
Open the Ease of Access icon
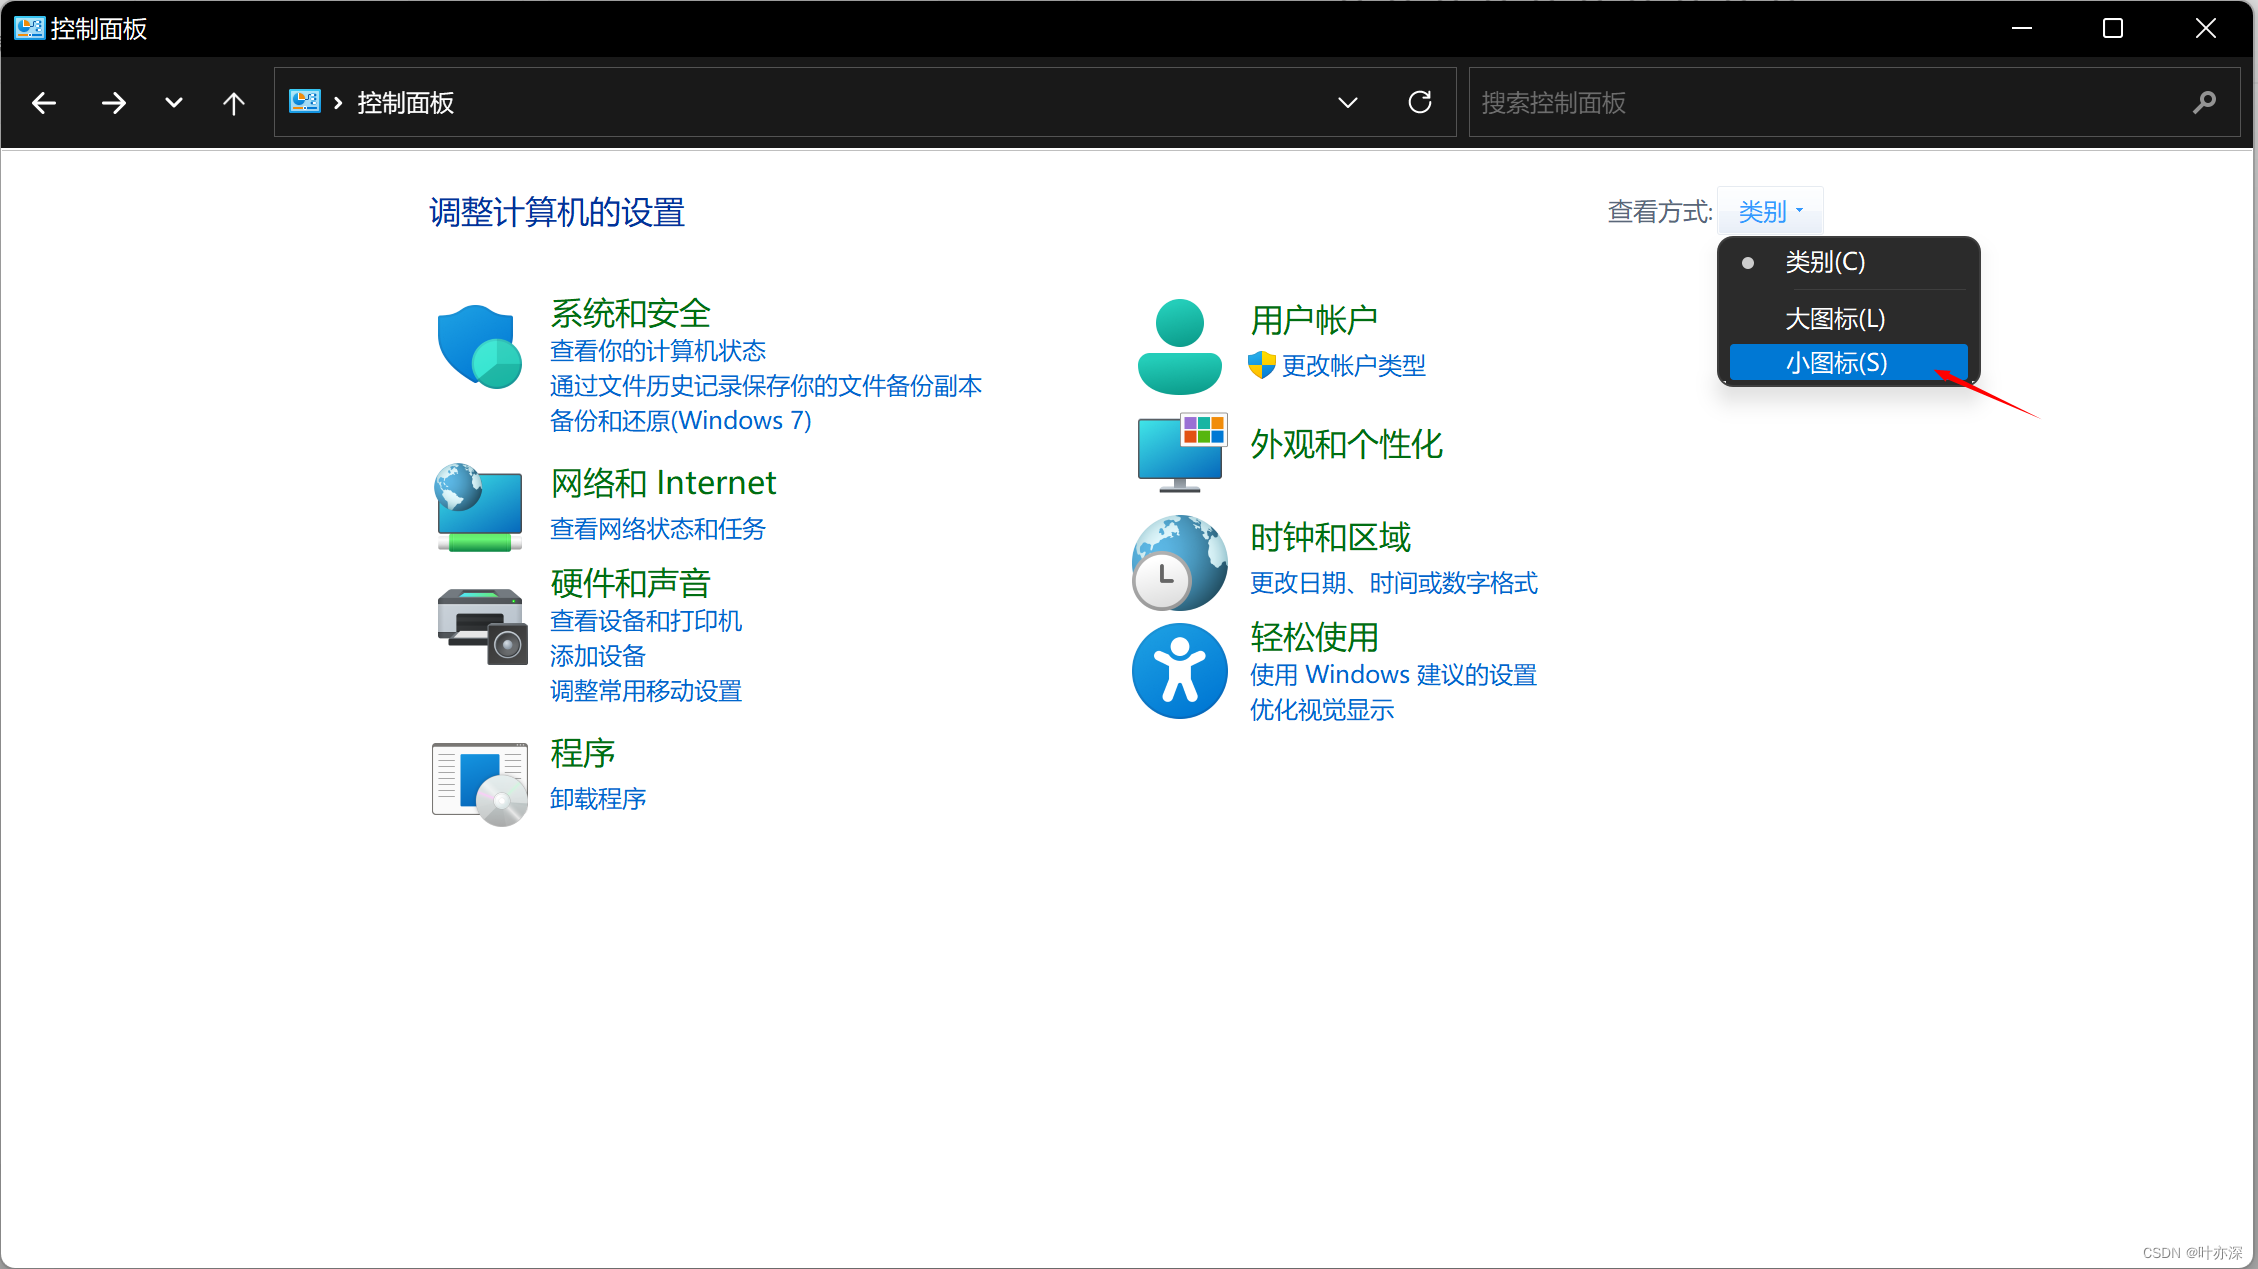(x=1179, y=671)
